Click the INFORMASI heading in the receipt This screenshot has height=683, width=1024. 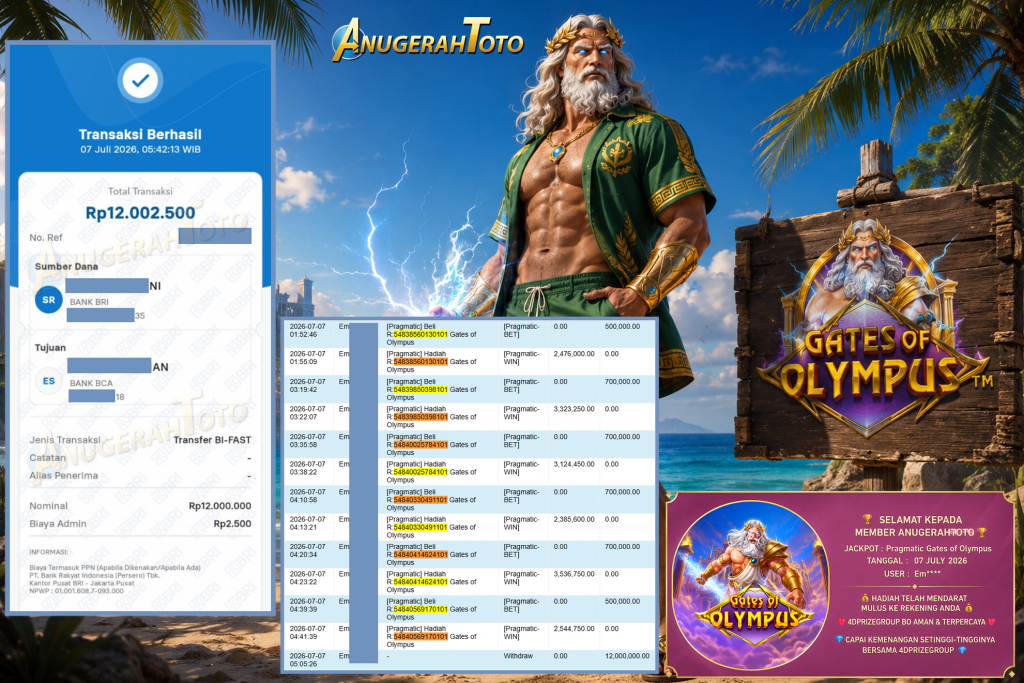(48, 552)
